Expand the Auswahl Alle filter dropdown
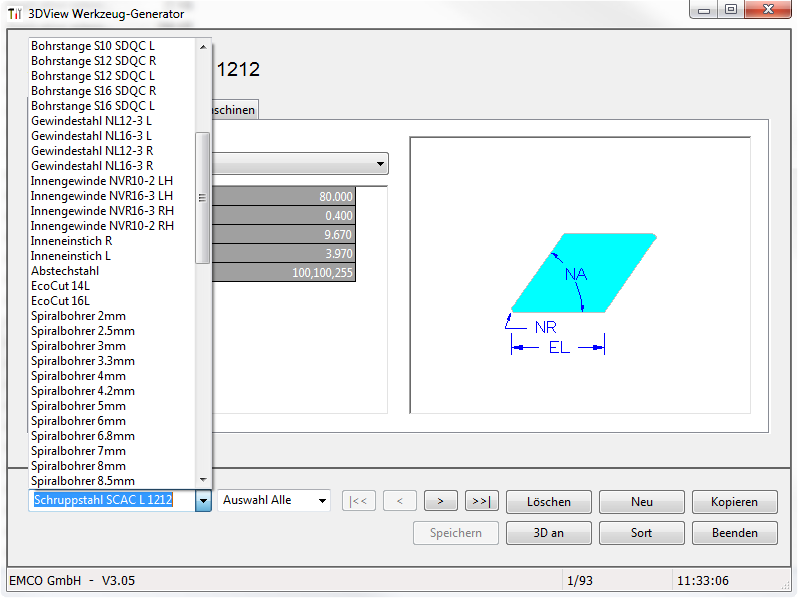 pos(321,500)
